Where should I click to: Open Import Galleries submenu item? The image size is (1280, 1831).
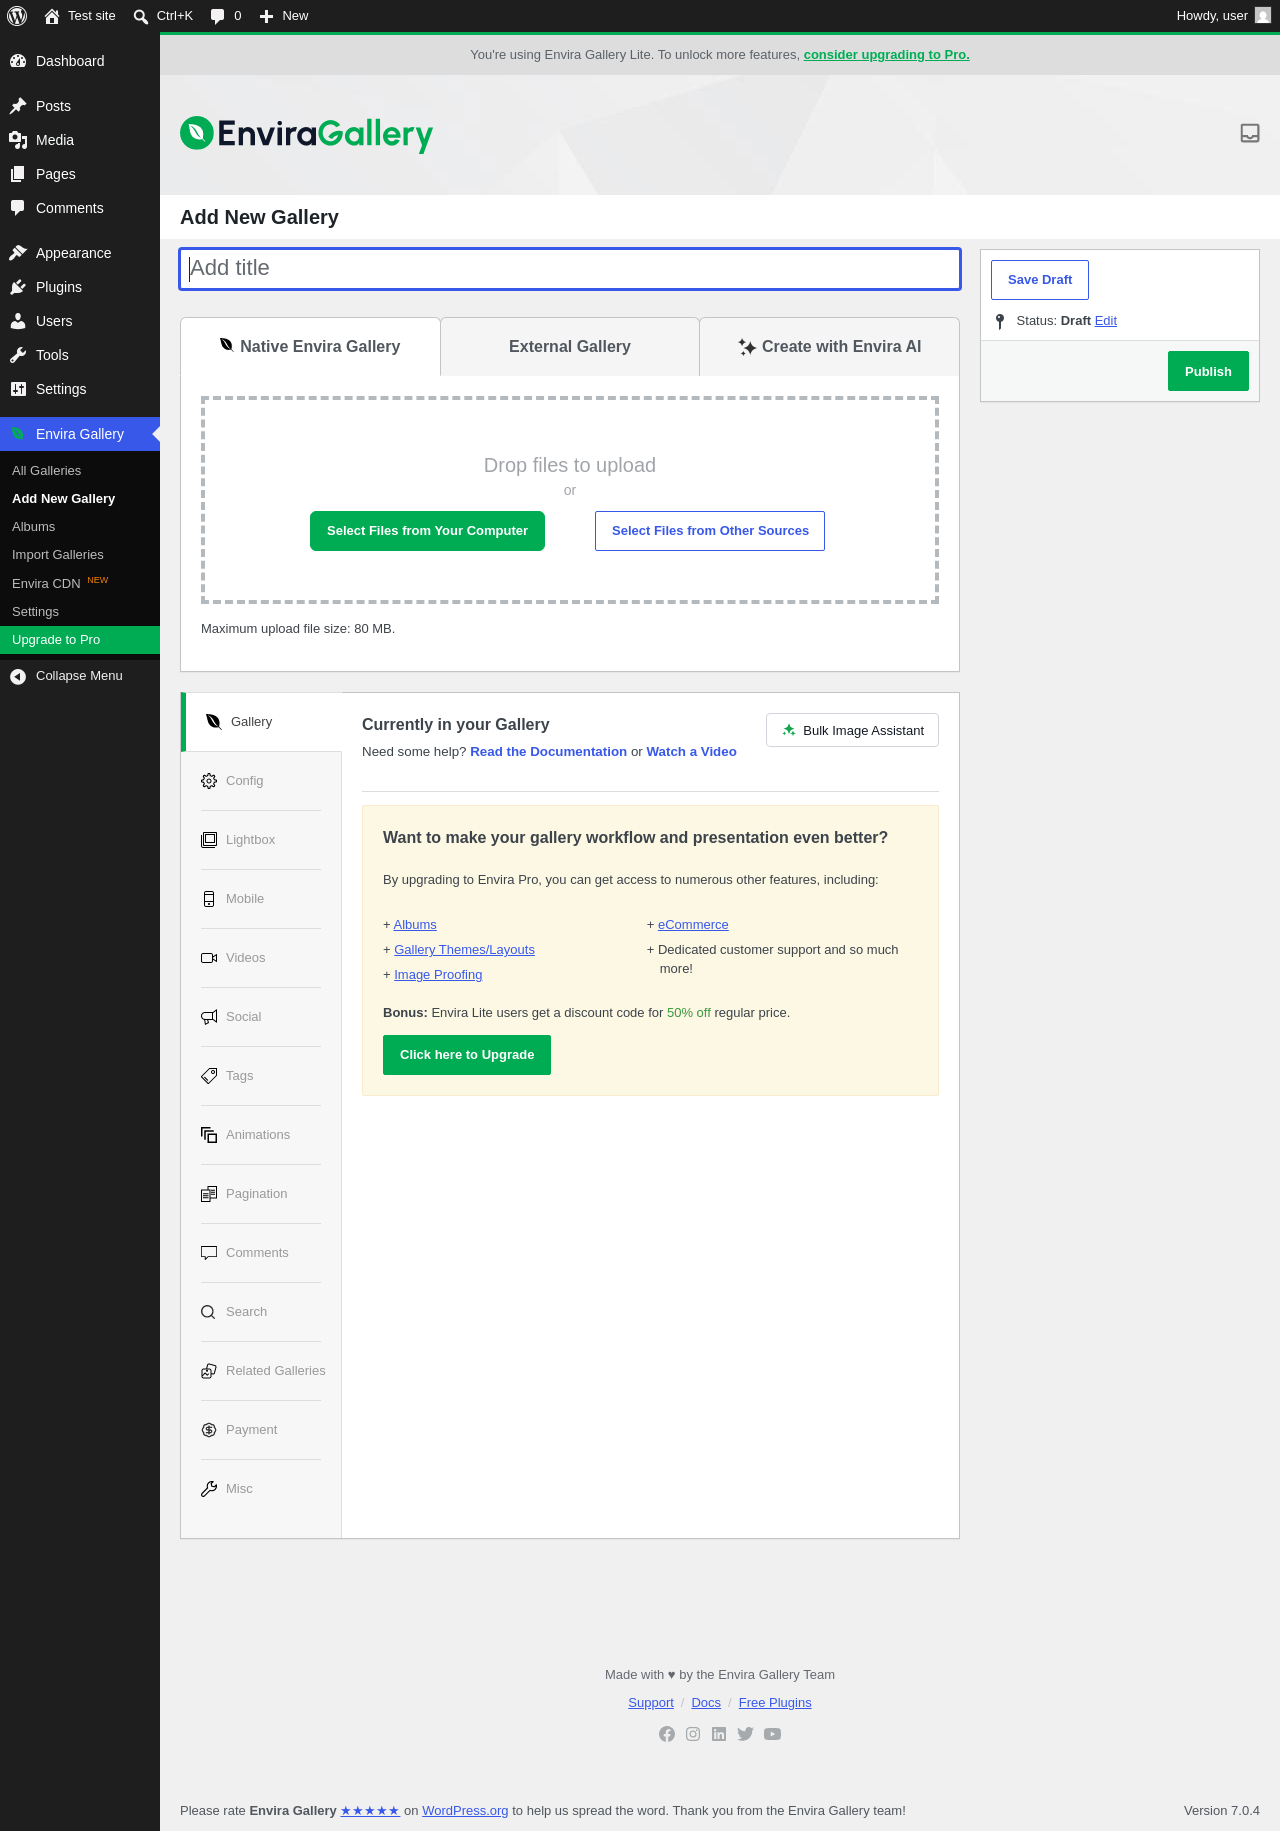[x=58, y=555]
